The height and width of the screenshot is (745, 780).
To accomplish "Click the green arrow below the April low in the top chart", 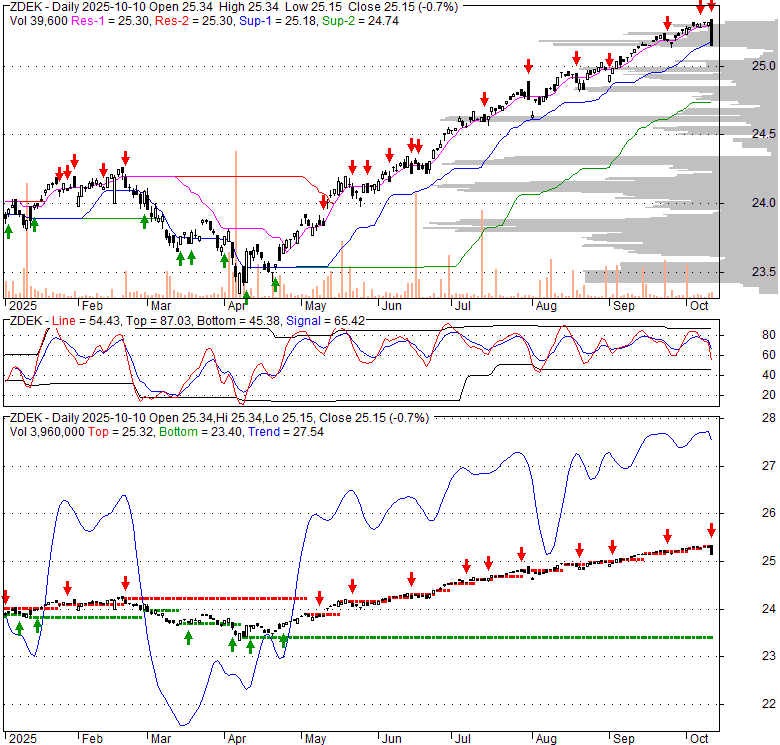I will tap(246, 295).
